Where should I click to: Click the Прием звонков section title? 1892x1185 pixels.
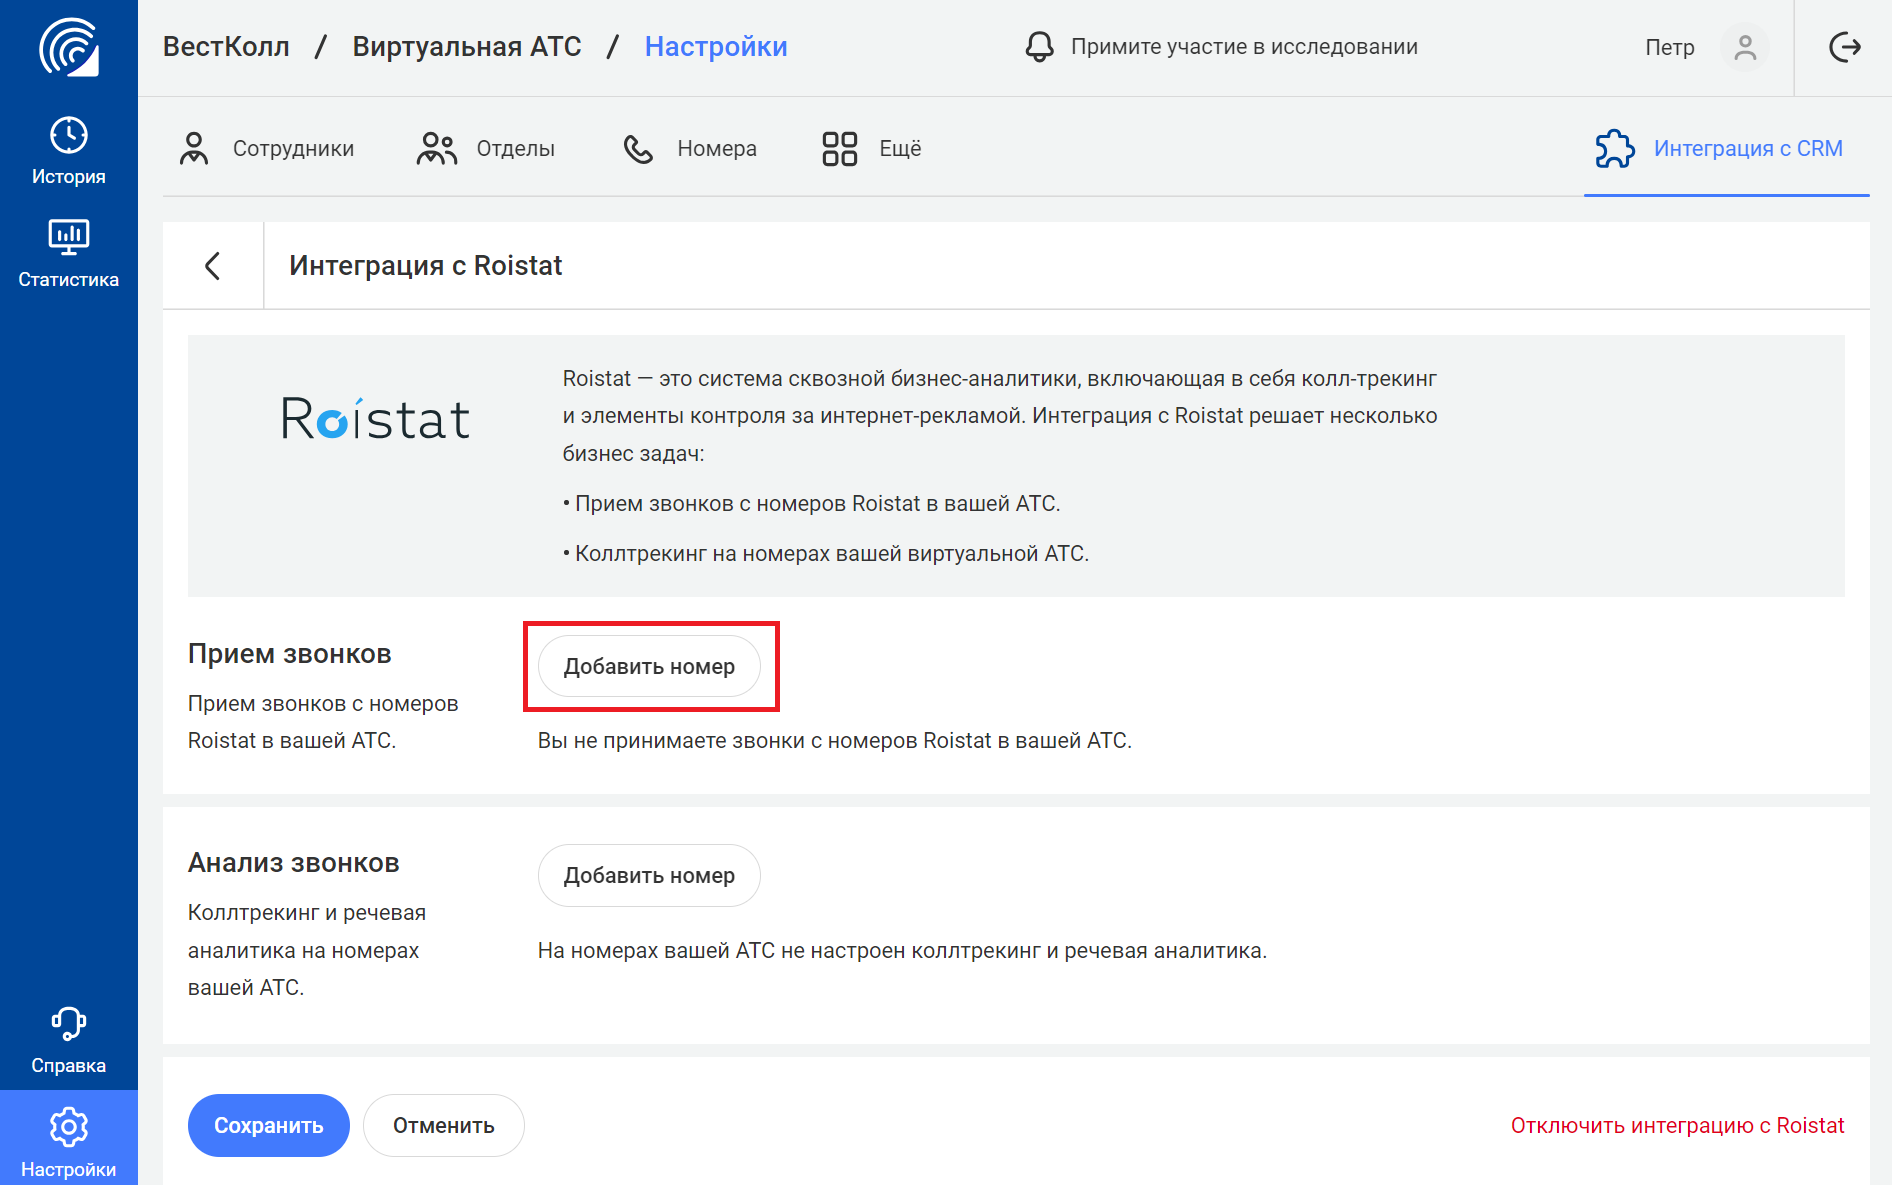(290, 653)
